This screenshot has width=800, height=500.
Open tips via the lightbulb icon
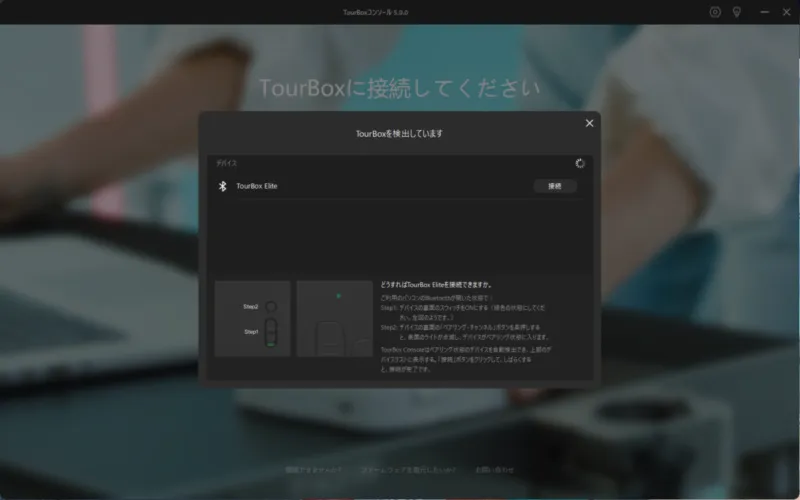[x=737, y=12]
